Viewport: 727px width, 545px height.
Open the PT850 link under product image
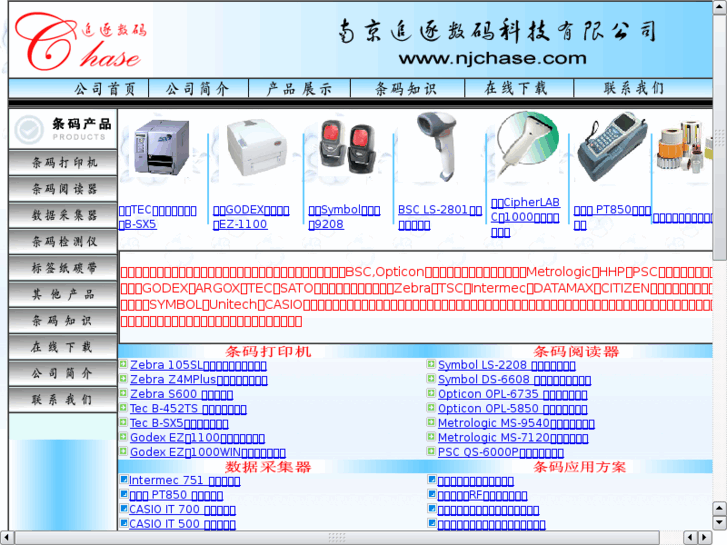(612, 217)
